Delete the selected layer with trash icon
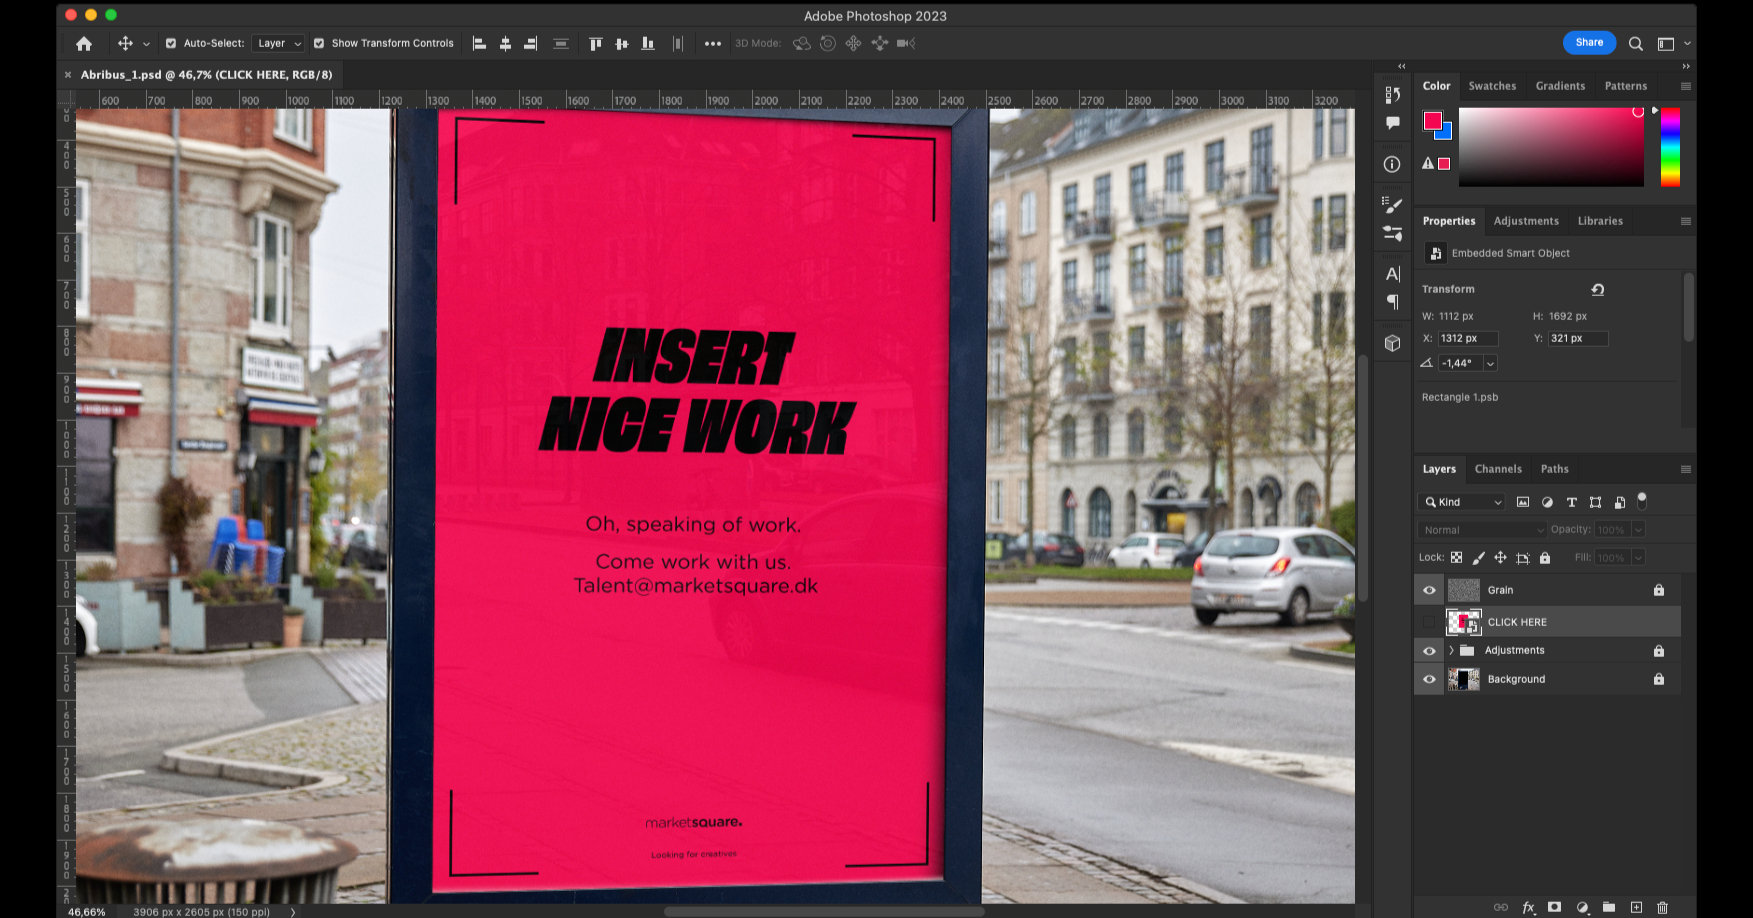 click(1662, 907)
